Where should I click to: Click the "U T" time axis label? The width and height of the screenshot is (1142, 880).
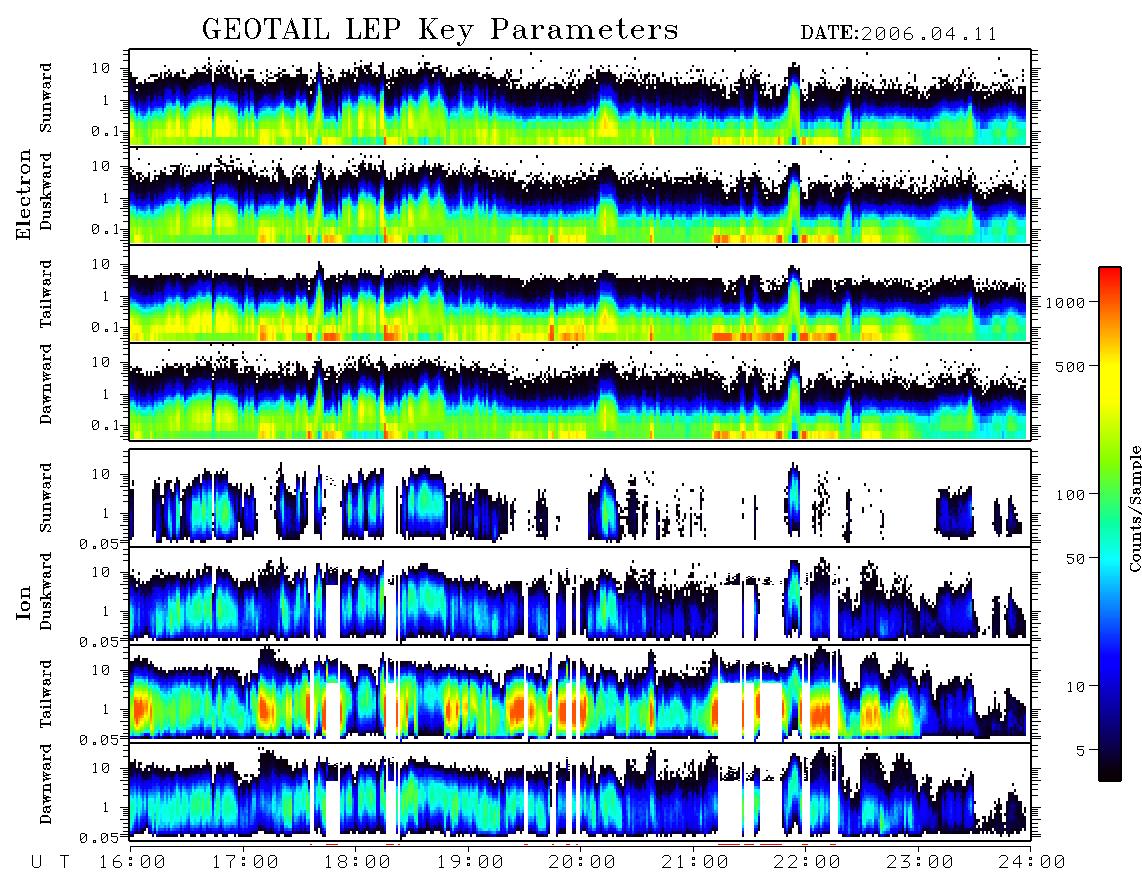click(51, 862)
